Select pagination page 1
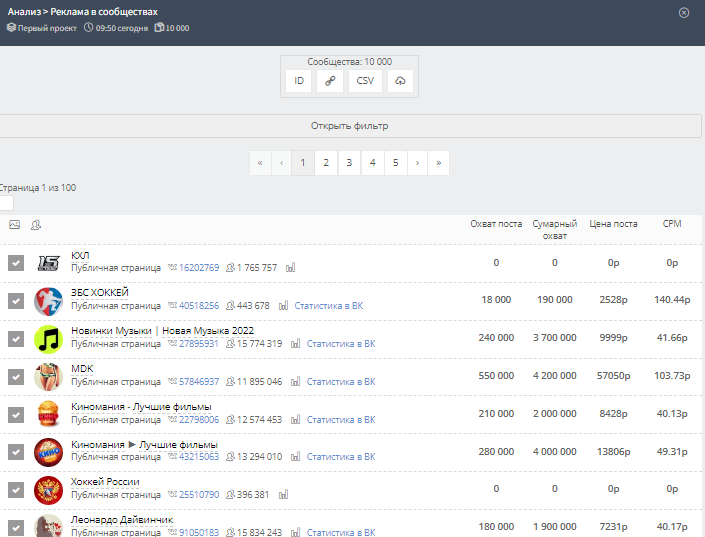The width and height of the screenshot is (705, 537). click(x=303, y=163)
